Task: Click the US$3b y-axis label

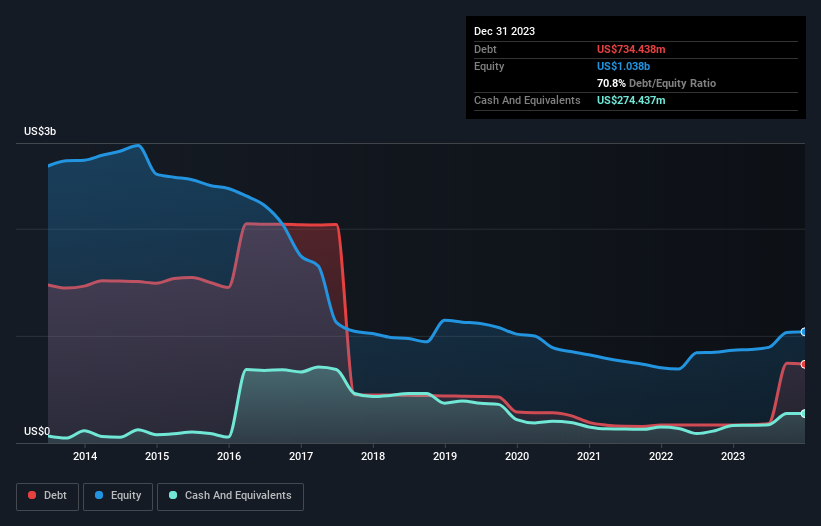Action: [x=40, y=131]
